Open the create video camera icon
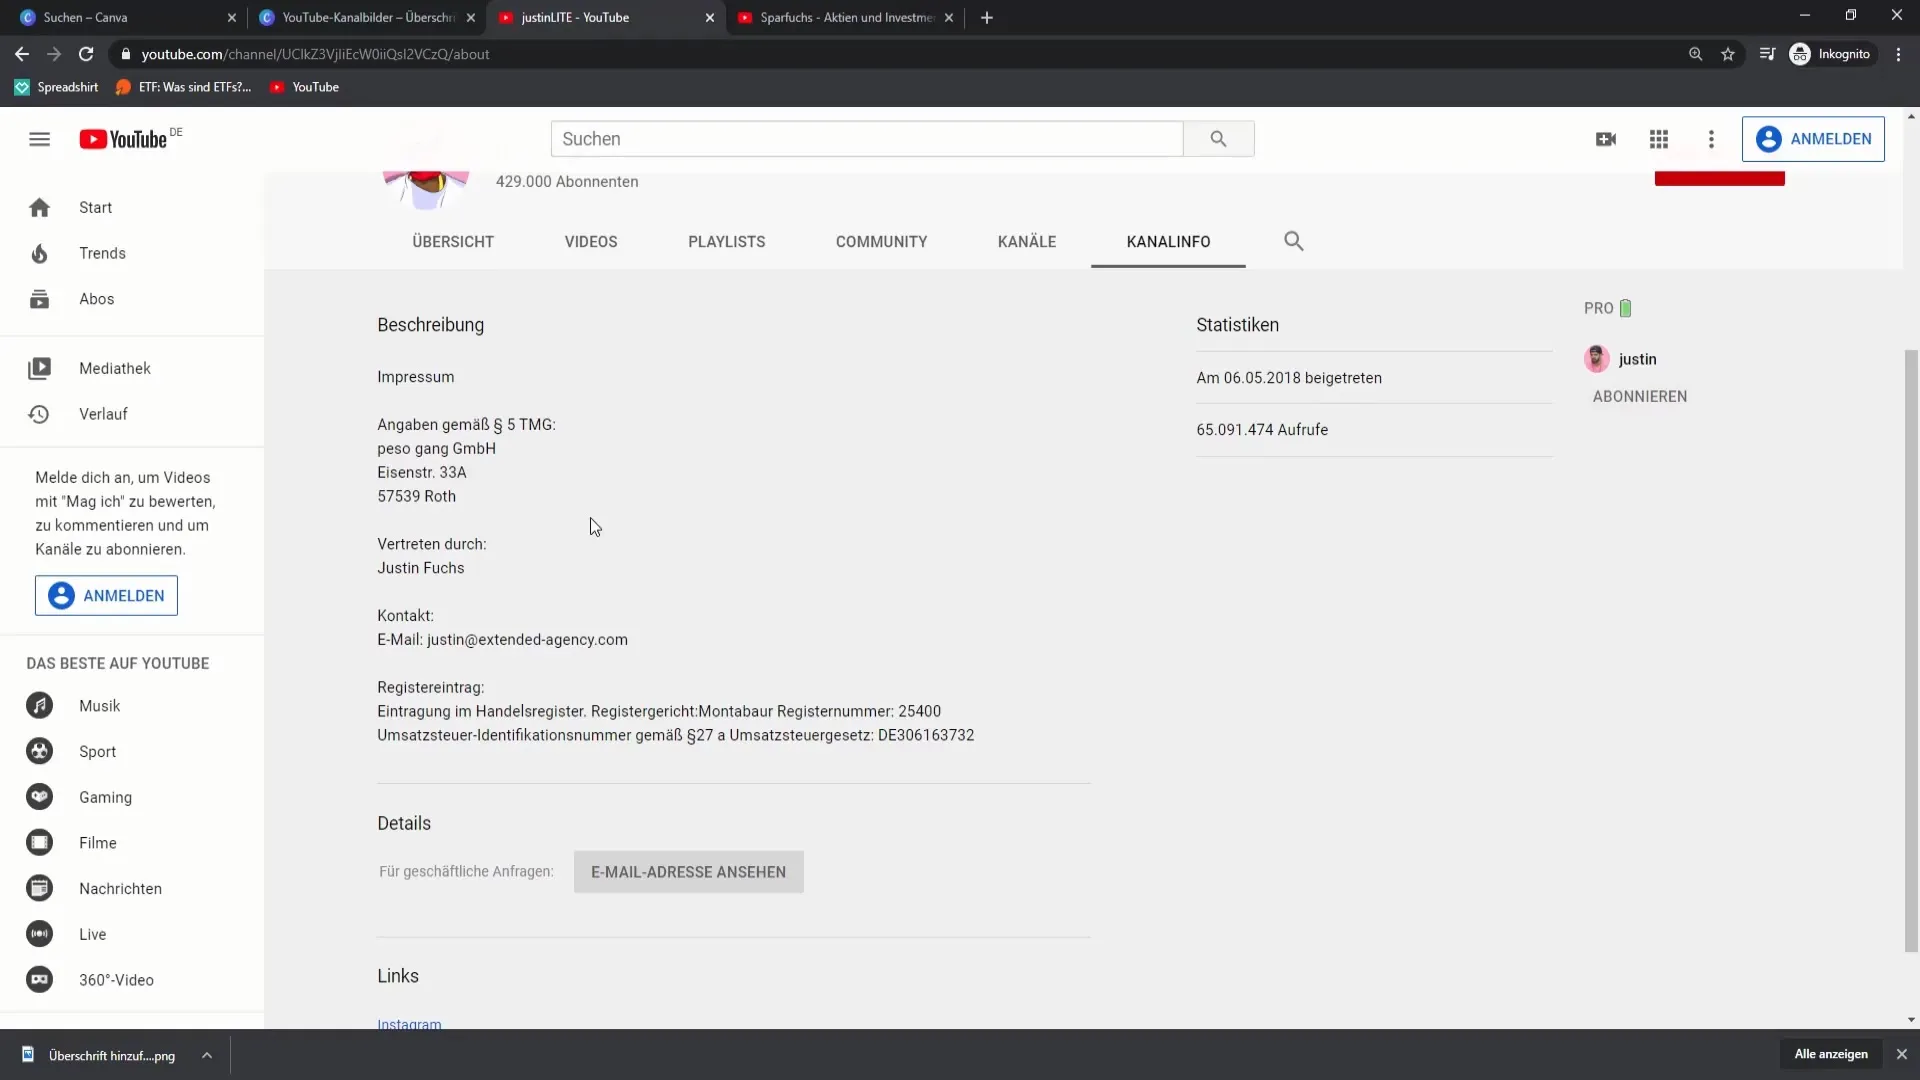Viewport: 1920px width, 1080px height. (1606, 139)
